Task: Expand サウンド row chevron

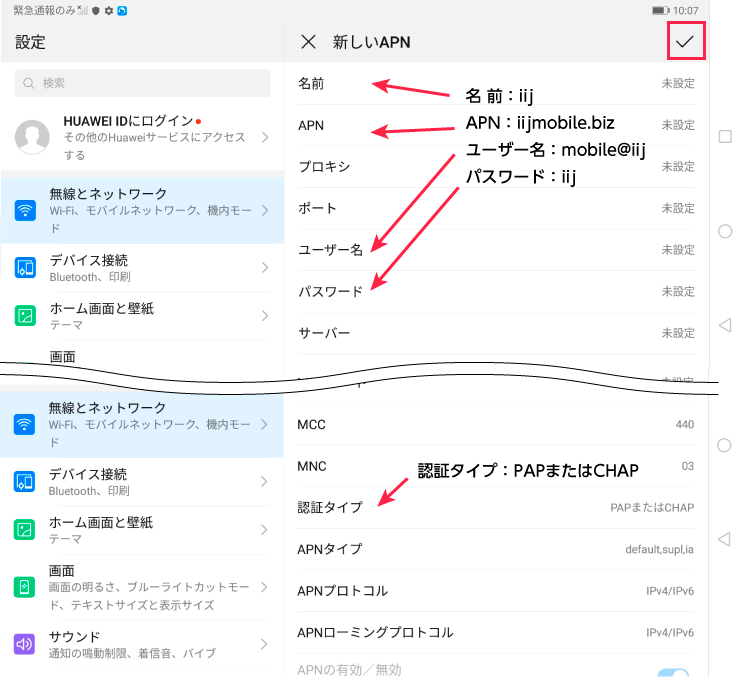Action: point(264,644)
